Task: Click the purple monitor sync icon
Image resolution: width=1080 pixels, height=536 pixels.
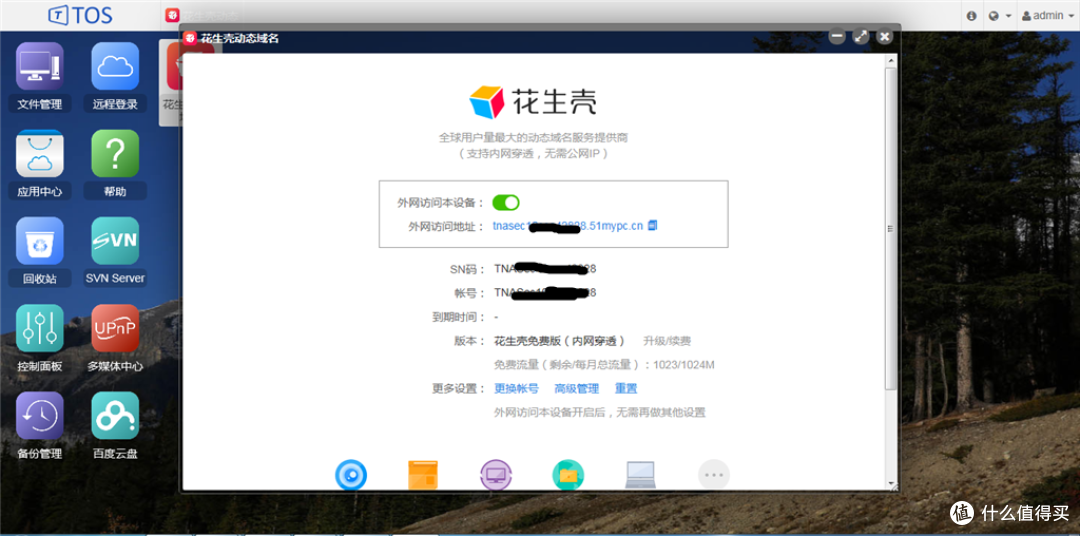Action: pos(496,475)
